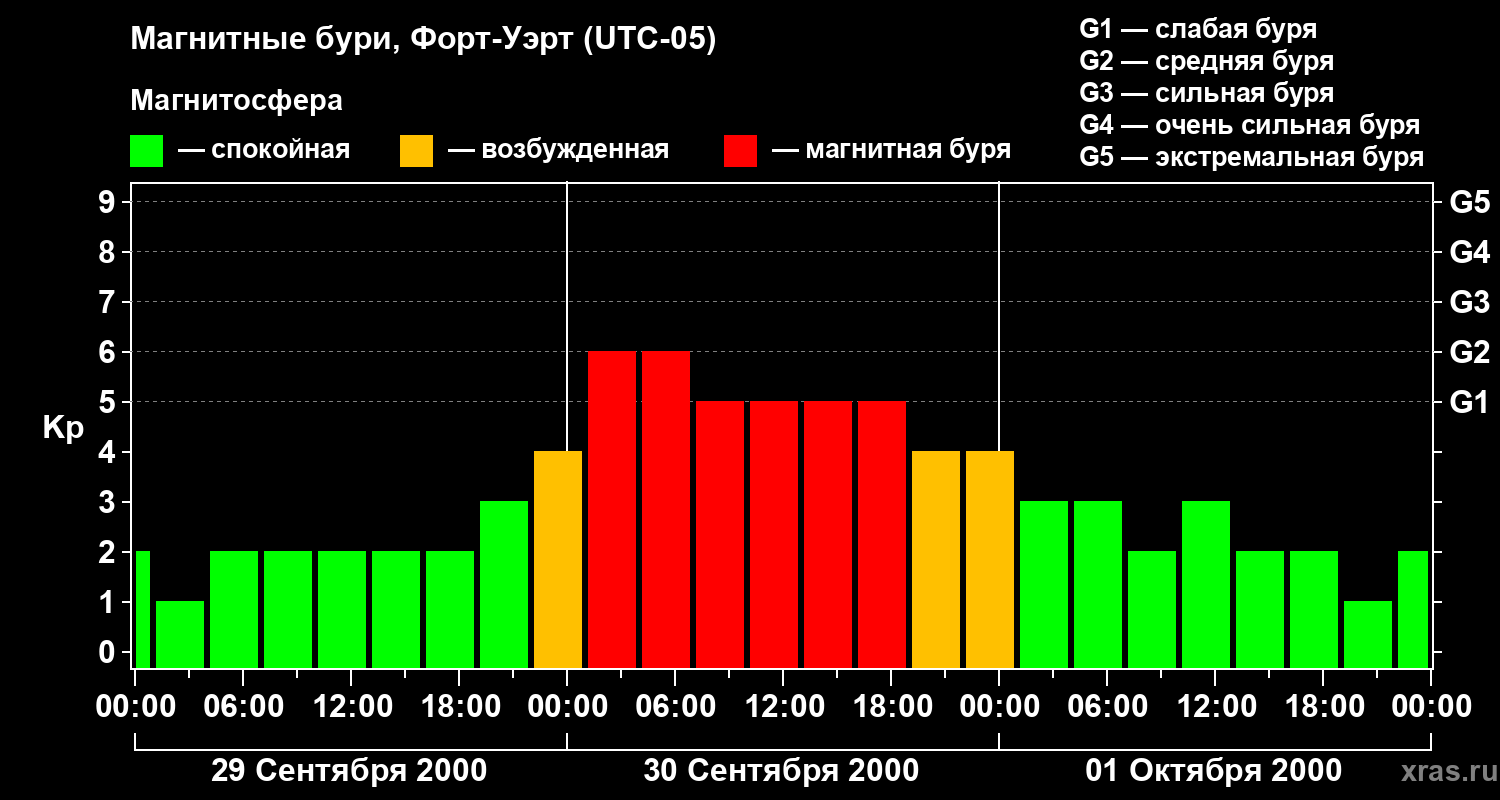Click the «18:00» label under 30 September
The height and width of the screenshot is (800, 1500).
pyautogui.click(x=891, y=707)
